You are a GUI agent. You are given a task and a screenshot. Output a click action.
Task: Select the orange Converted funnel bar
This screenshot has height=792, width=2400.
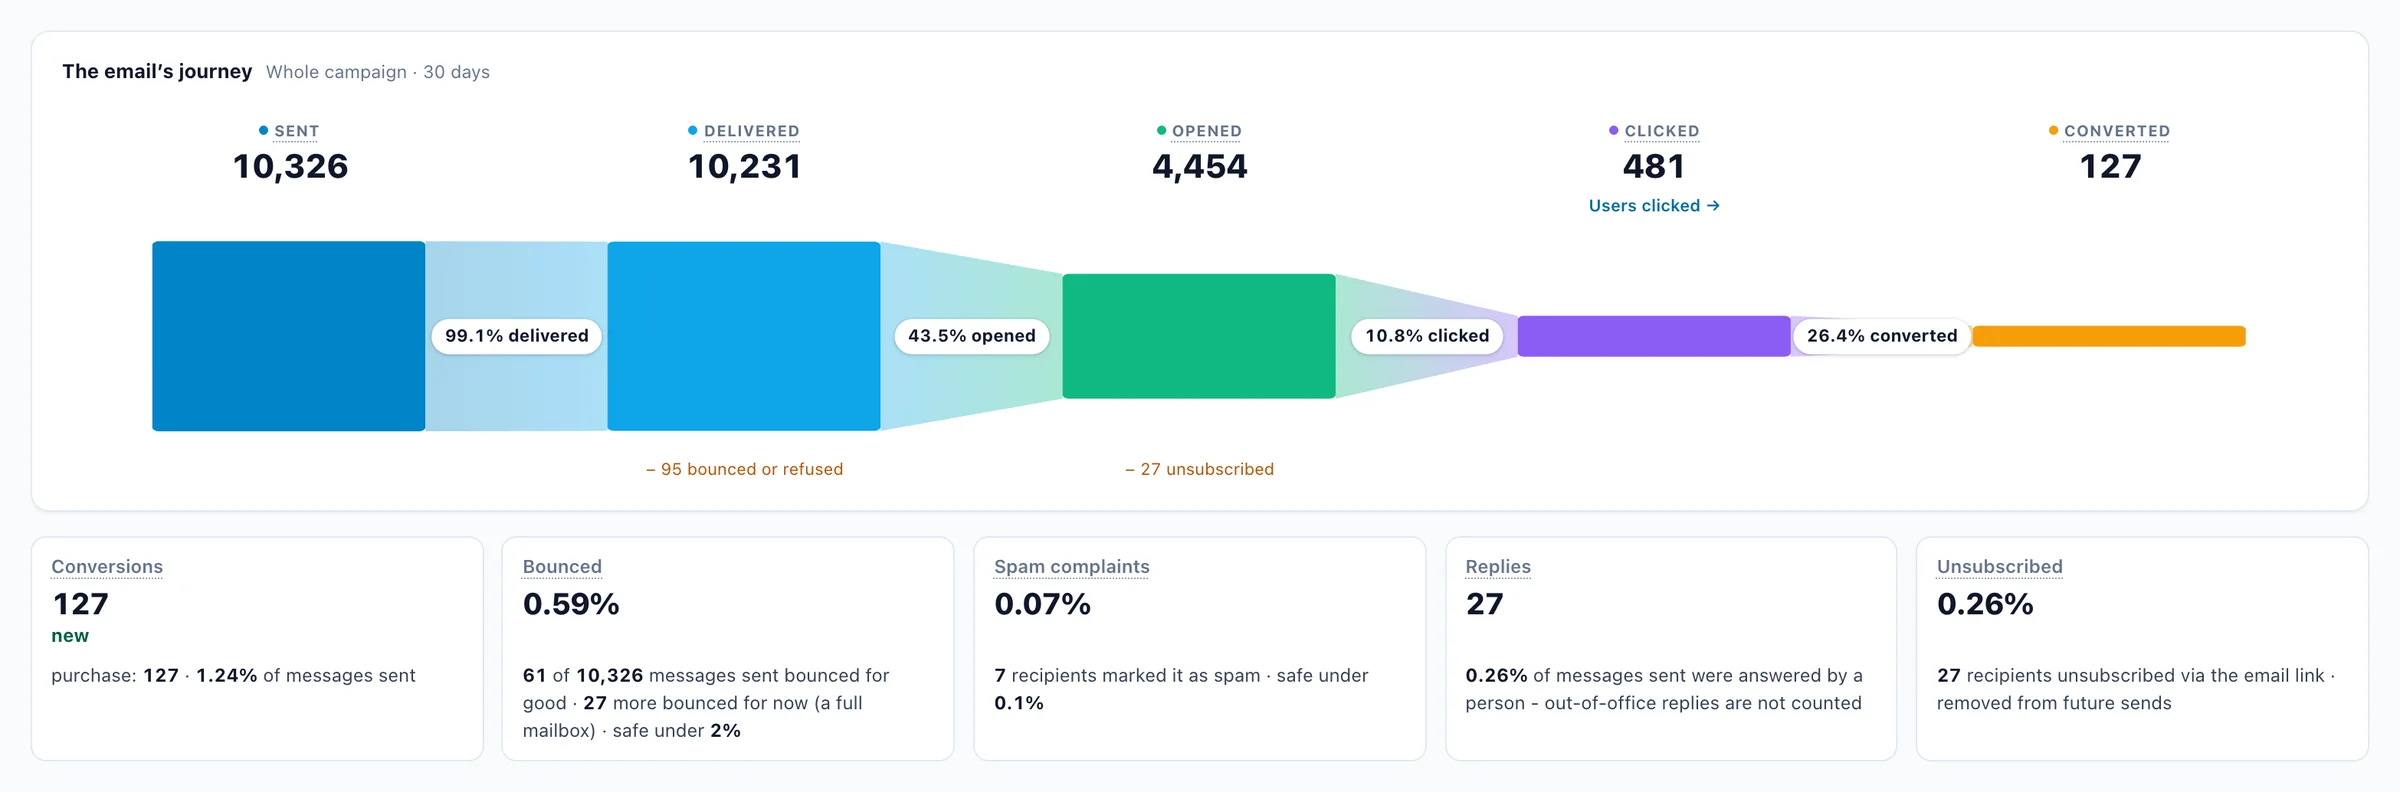(x=2109, y=336)
